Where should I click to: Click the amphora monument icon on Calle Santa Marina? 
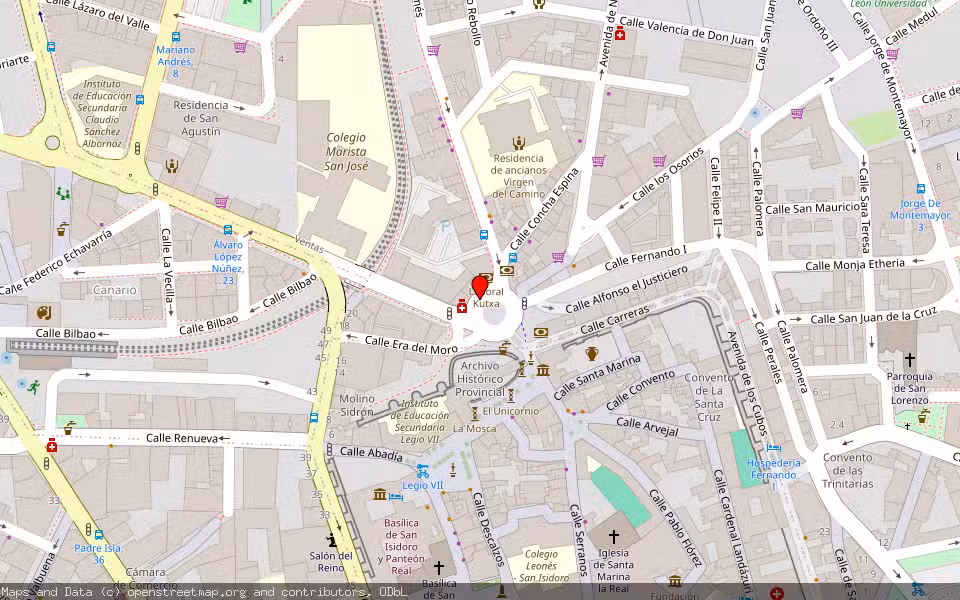(x=592, y=353)
